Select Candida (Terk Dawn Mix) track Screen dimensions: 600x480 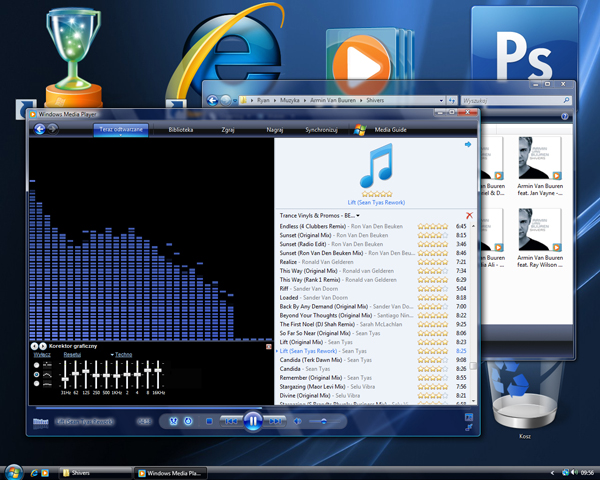click(373, 360)
